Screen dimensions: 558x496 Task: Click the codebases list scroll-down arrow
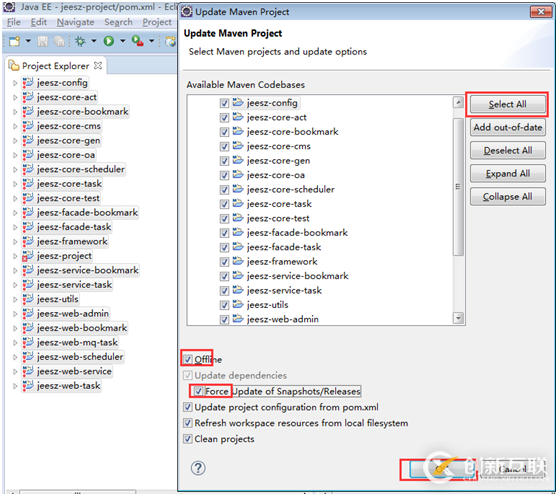[x=458, y=318]
